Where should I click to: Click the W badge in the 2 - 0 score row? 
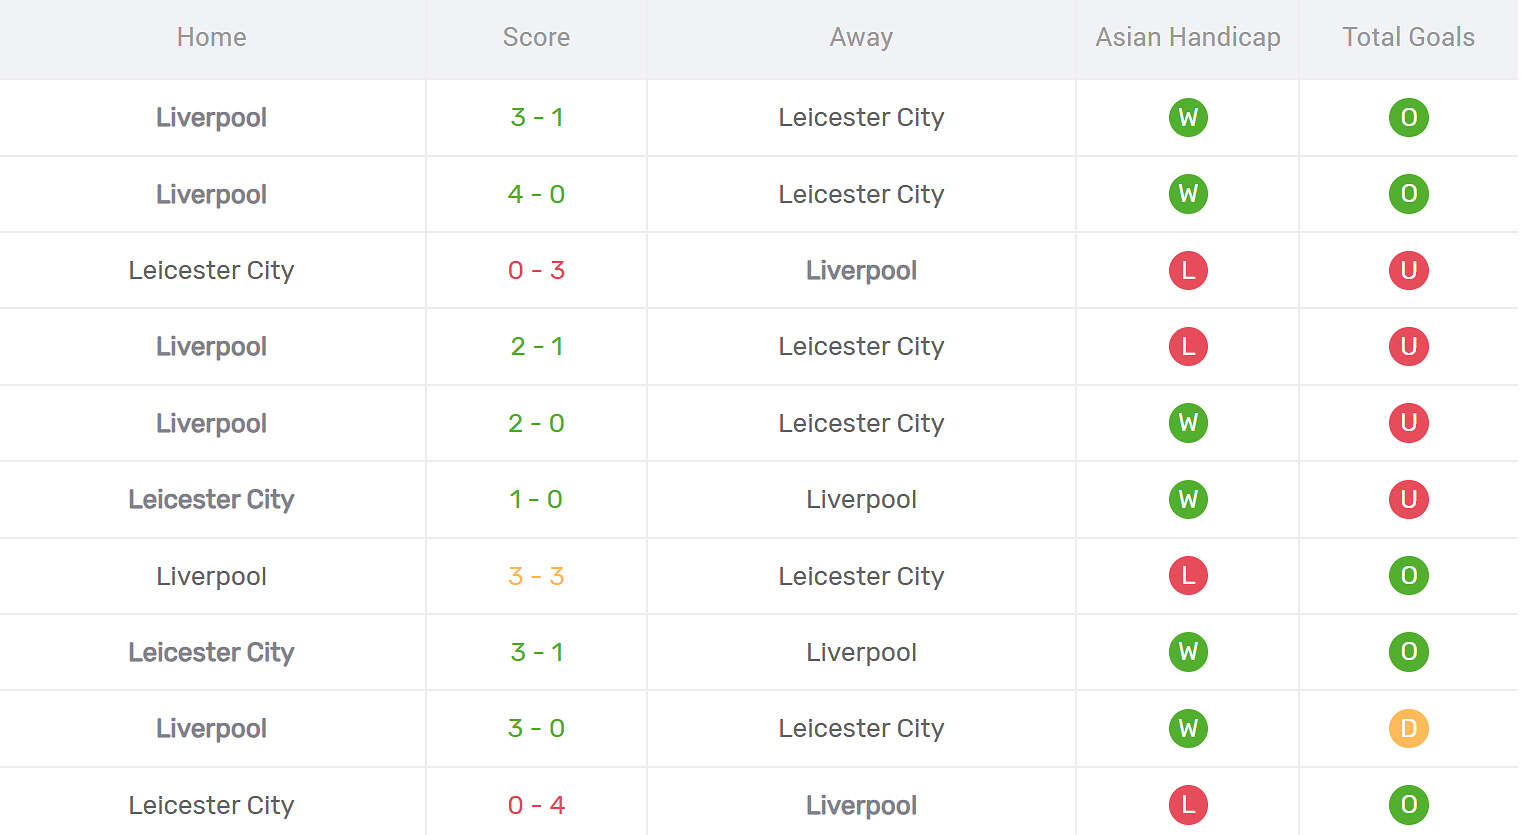pyautogui.click(x=1188, y=423)
